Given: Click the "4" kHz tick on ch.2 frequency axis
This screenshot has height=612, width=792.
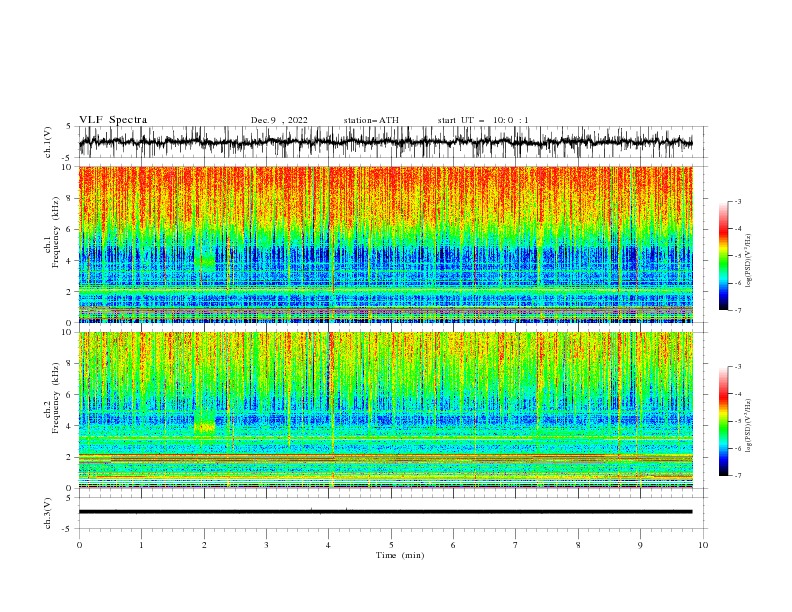Looking at the screenshot, I should point(71,426).
